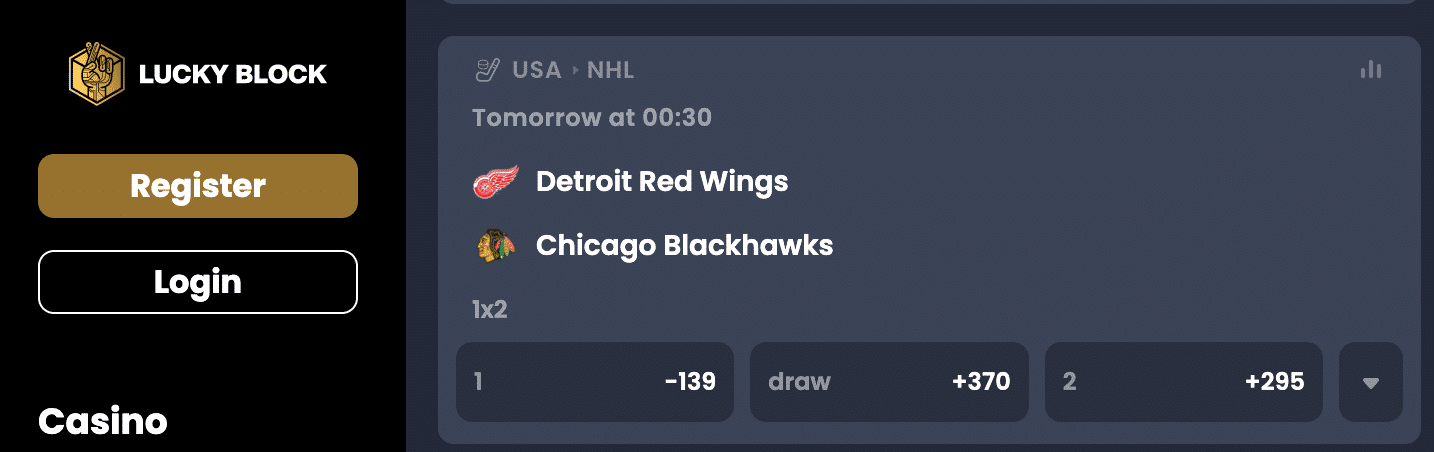The image size is (1434, 452).
Task: Expand more markets with the down arrow
Action: (1371, 382)
